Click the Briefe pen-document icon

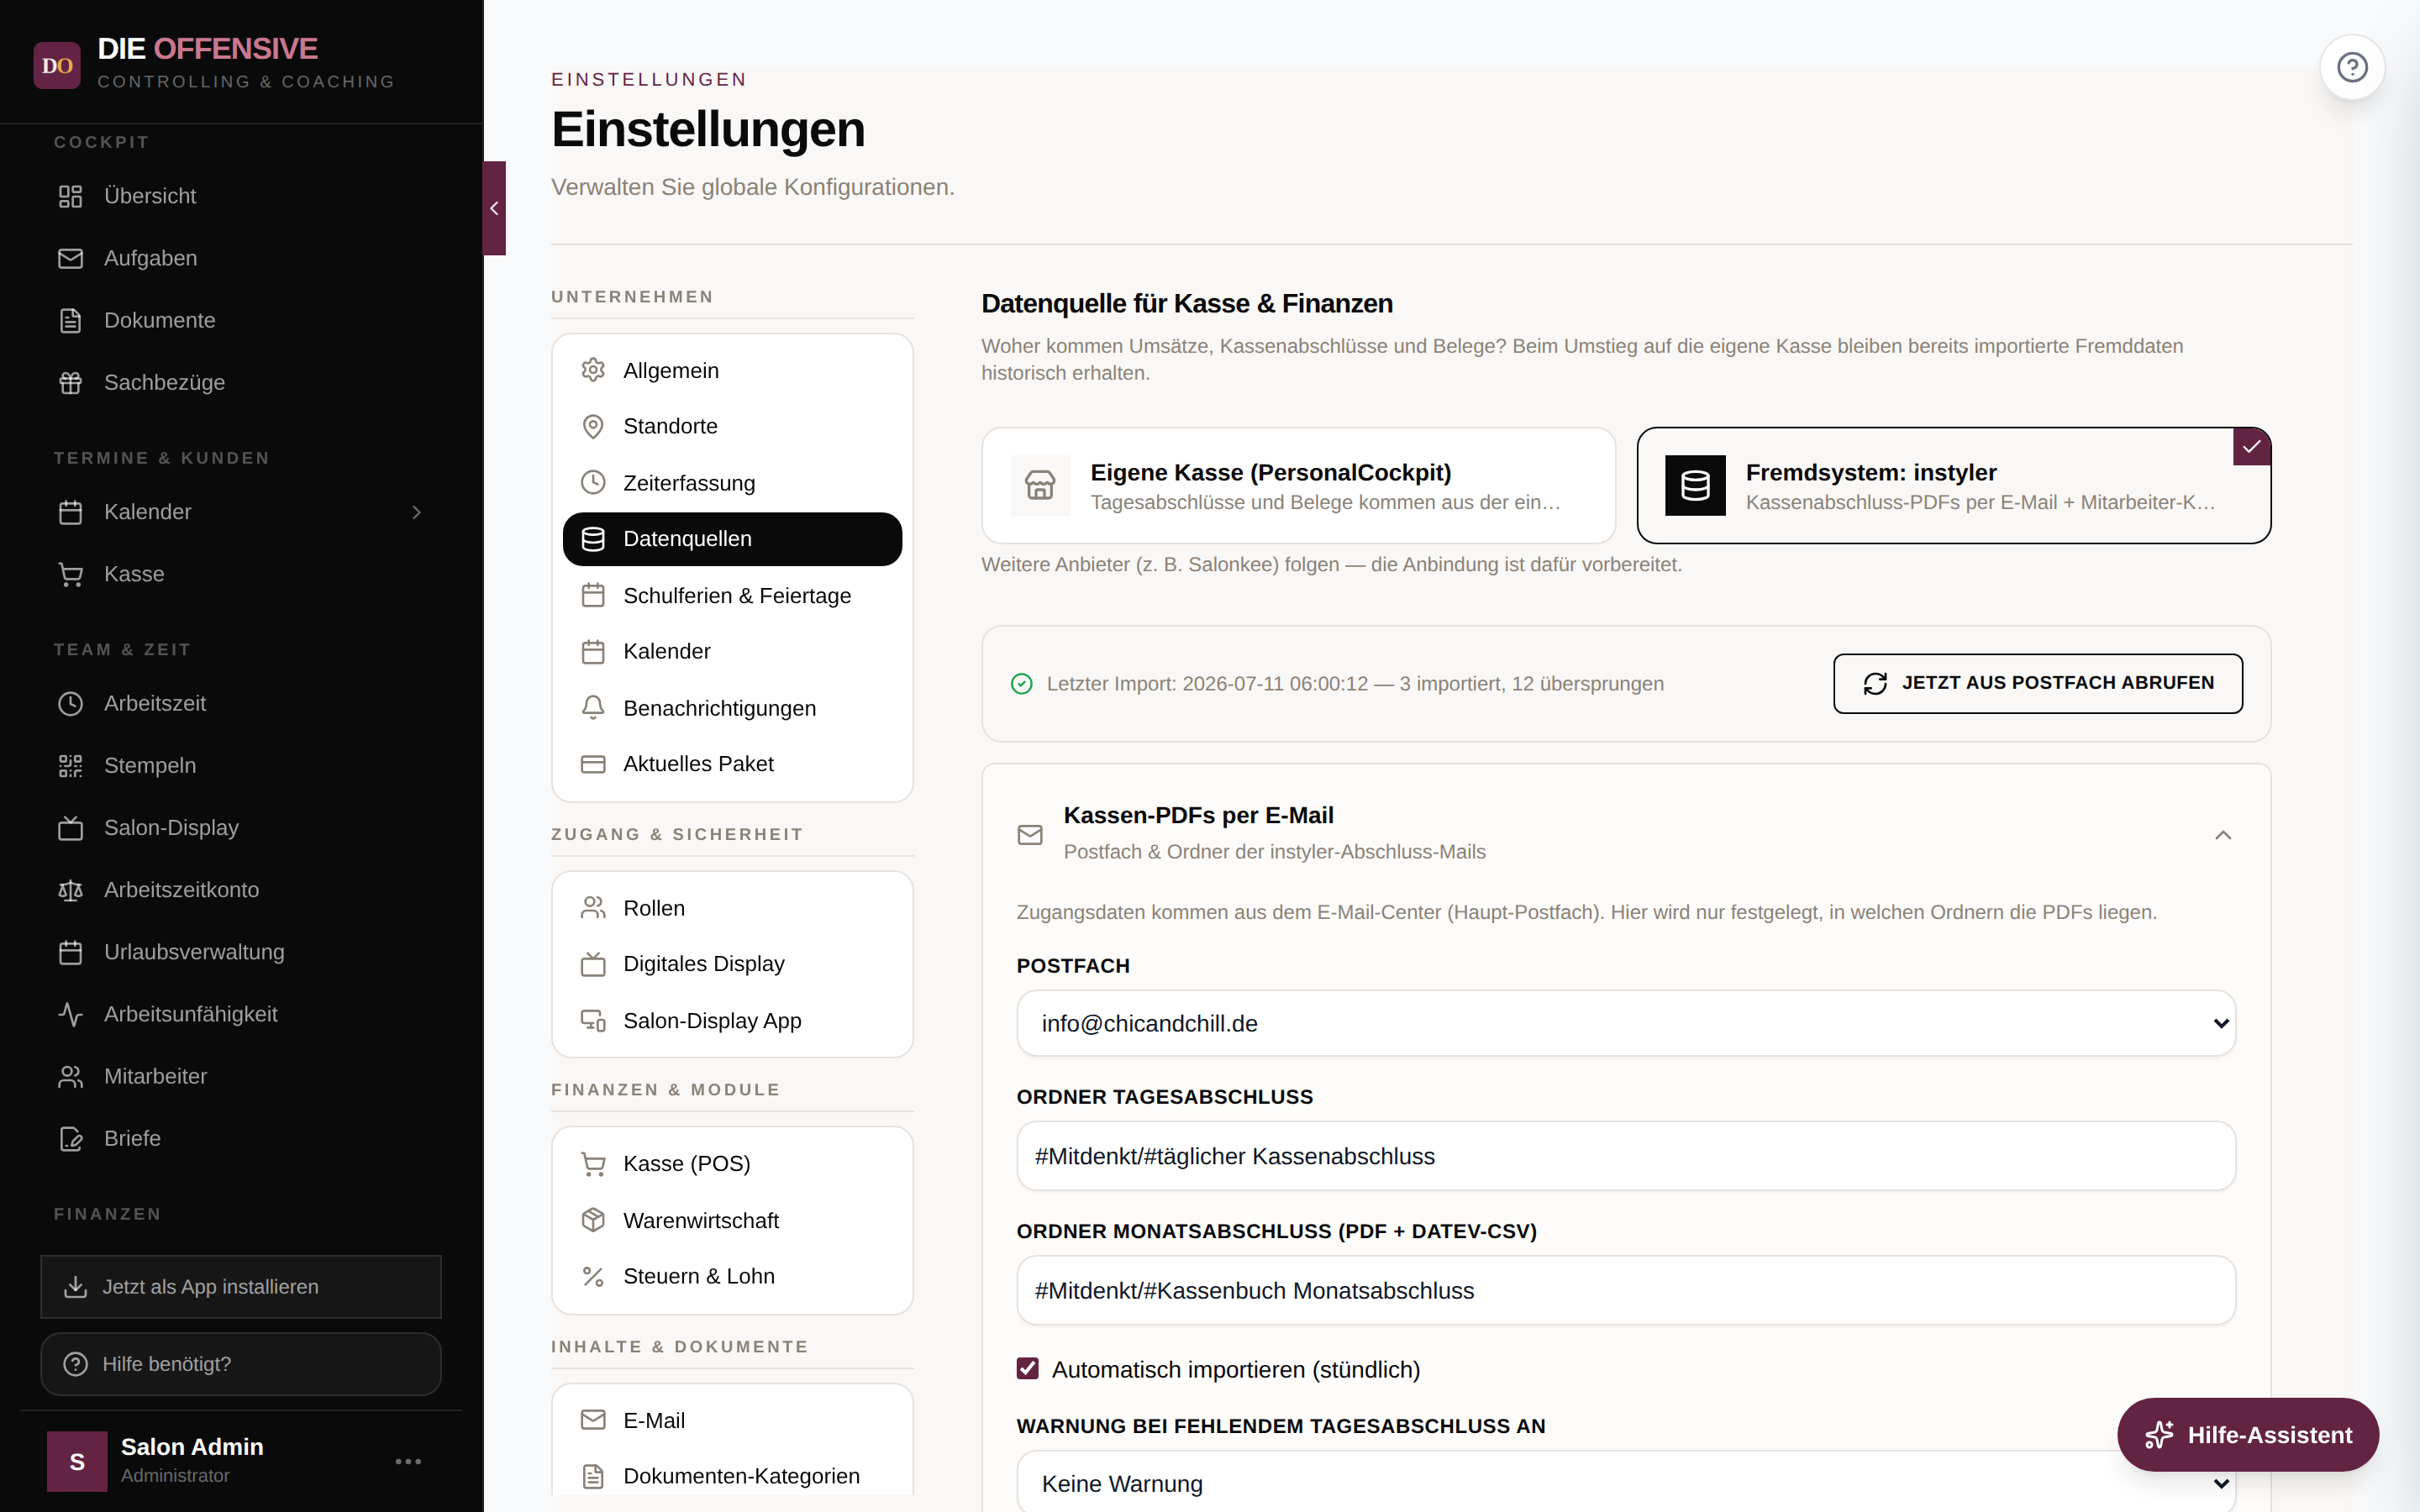pos(70,1138)
